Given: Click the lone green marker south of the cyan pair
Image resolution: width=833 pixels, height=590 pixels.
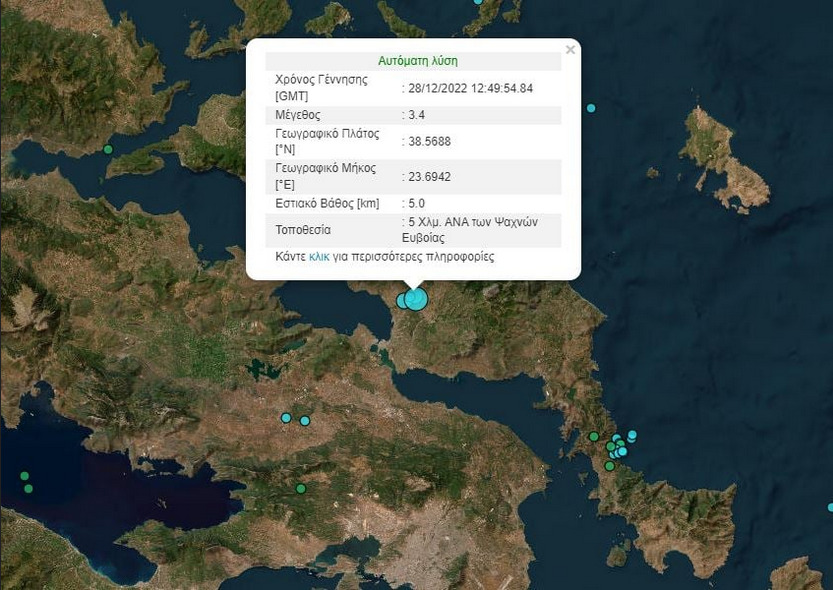Looking at the screenshot, I should click(x=300, y=488).
